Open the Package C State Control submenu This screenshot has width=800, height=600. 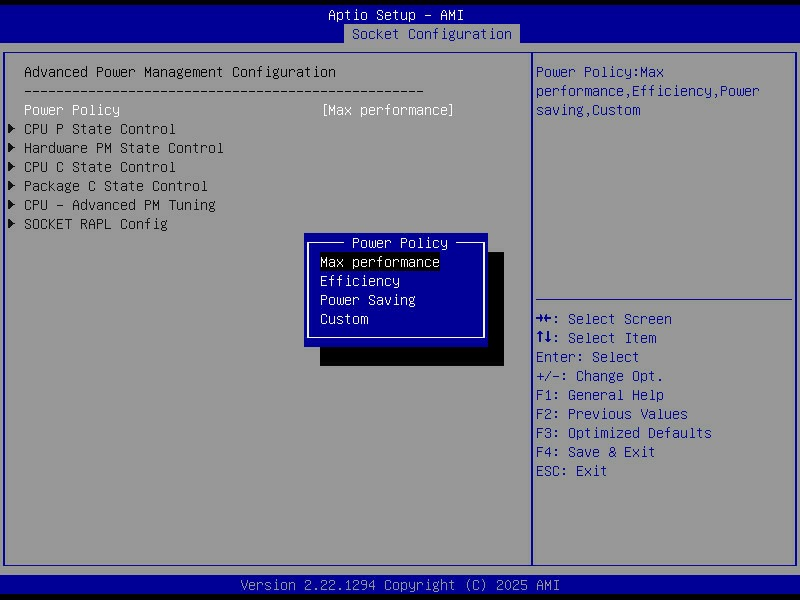(115, 186)
